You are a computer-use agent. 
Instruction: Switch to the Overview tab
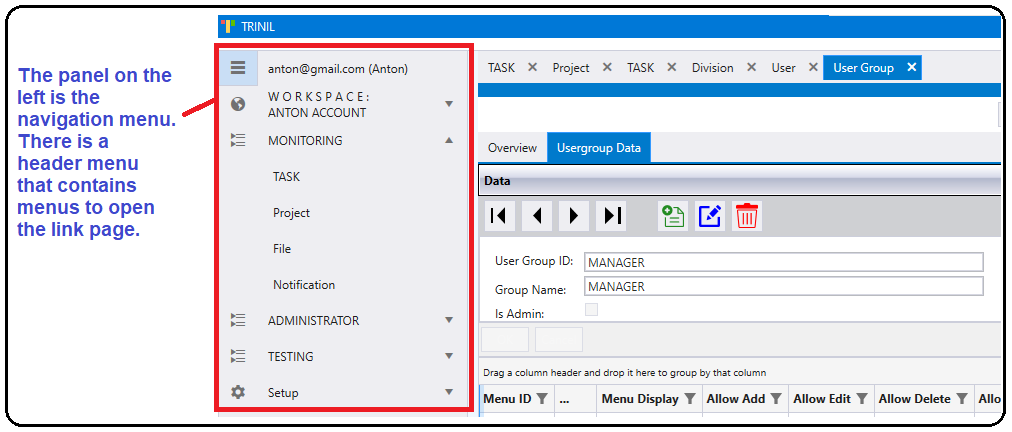click(x=512, y=148)
